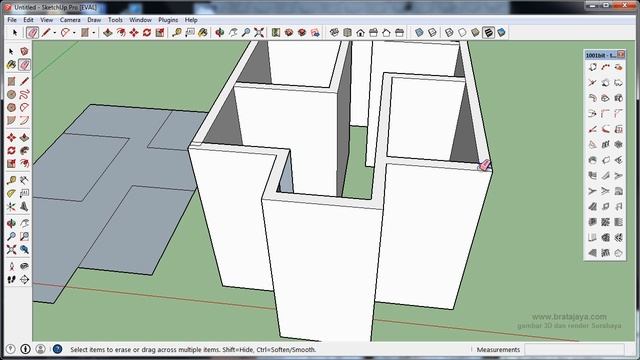The width and height of the screenshot is (640, 360).
Task: Select the Dimension tool
Action: 24,180
